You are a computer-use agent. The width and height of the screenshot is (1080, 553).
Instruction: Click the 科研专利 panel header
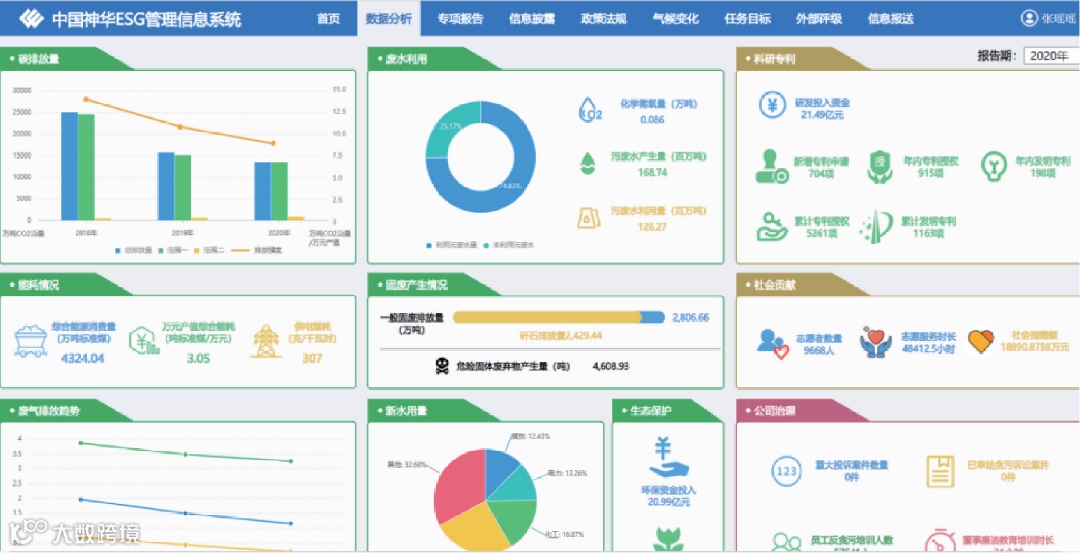803,59
